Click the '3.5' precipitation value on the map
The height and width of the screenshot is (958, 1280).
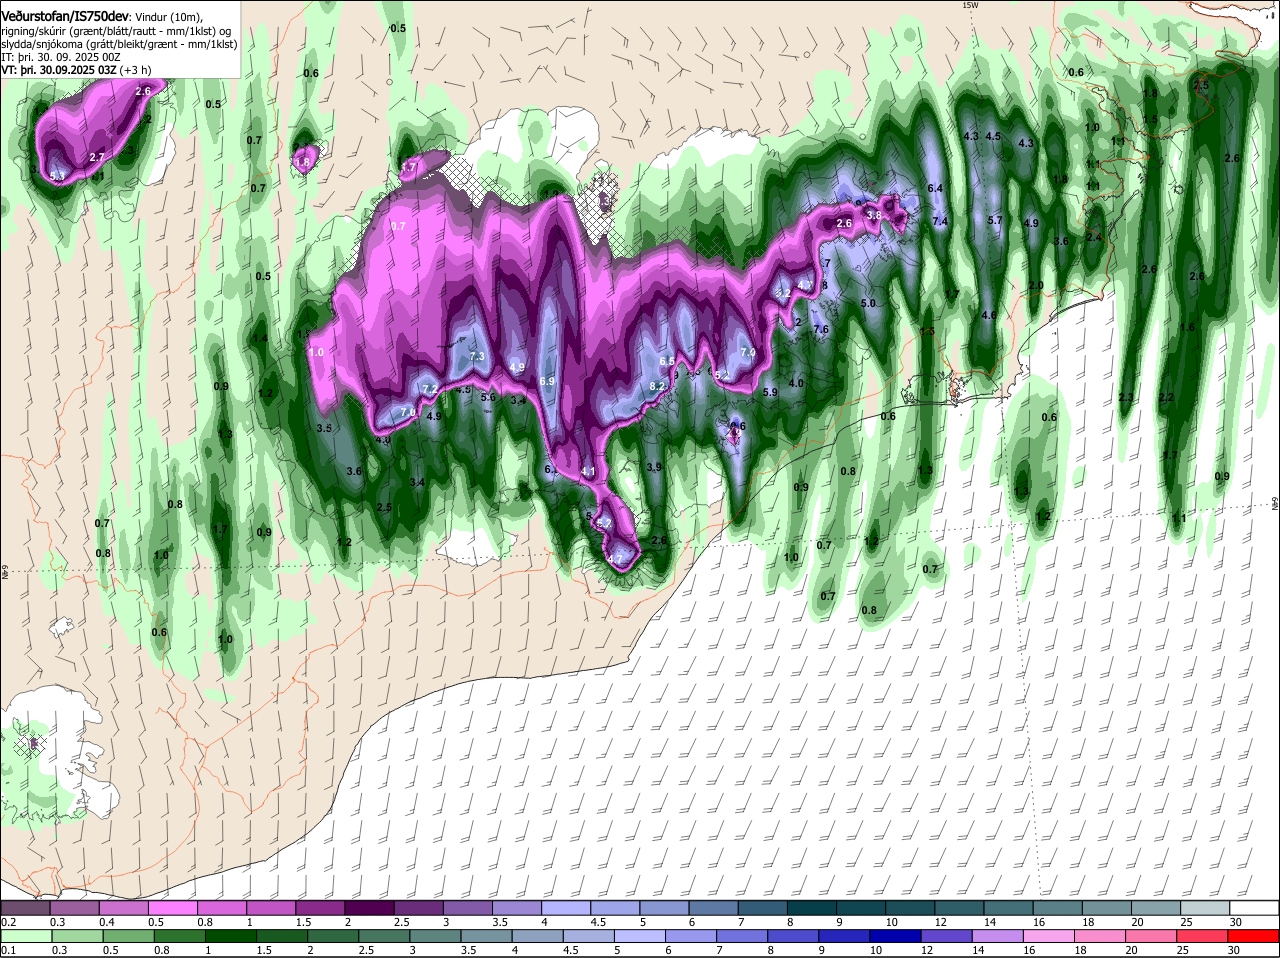click(x=324, y=427)
